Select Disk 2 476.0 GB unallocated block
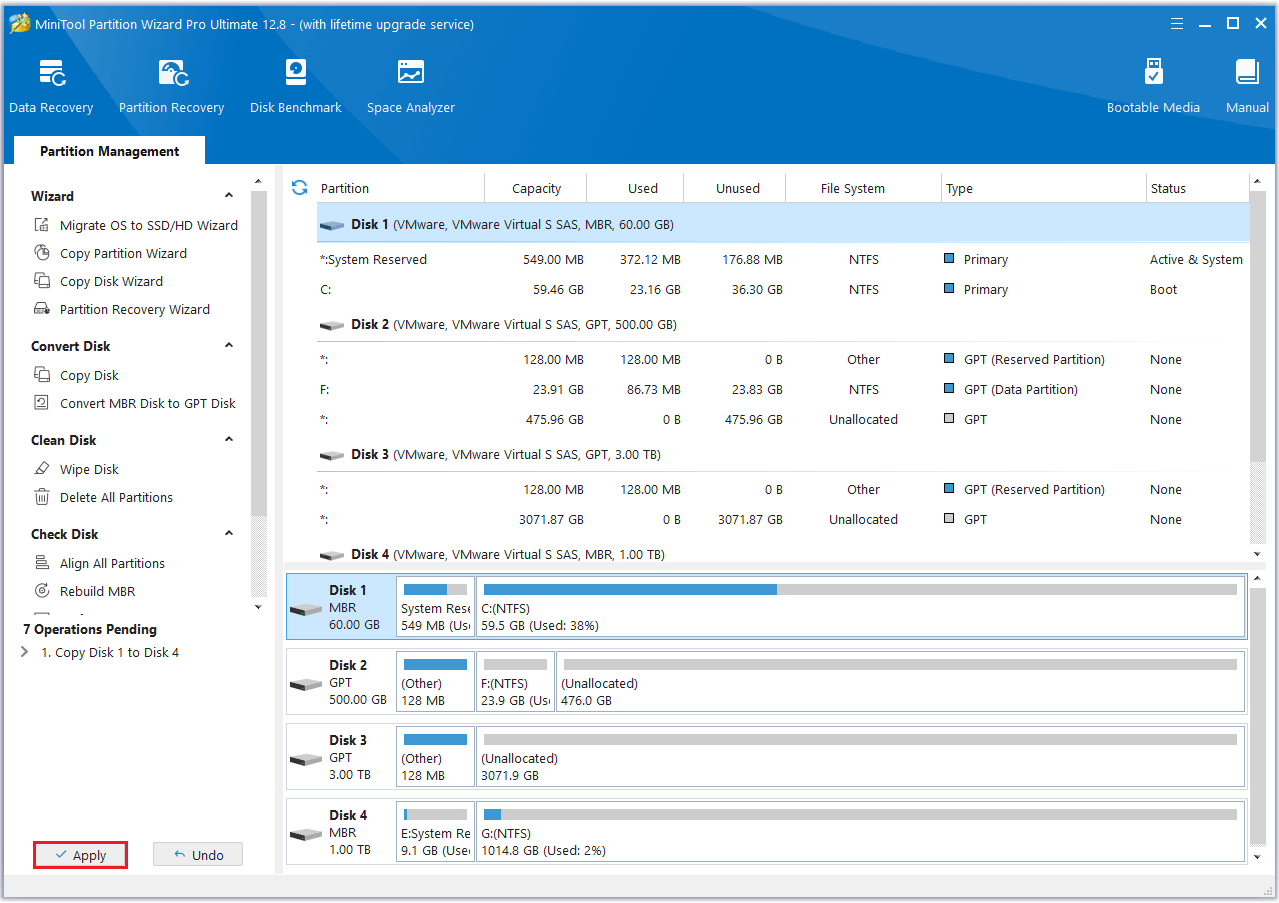 coord(901,682)
